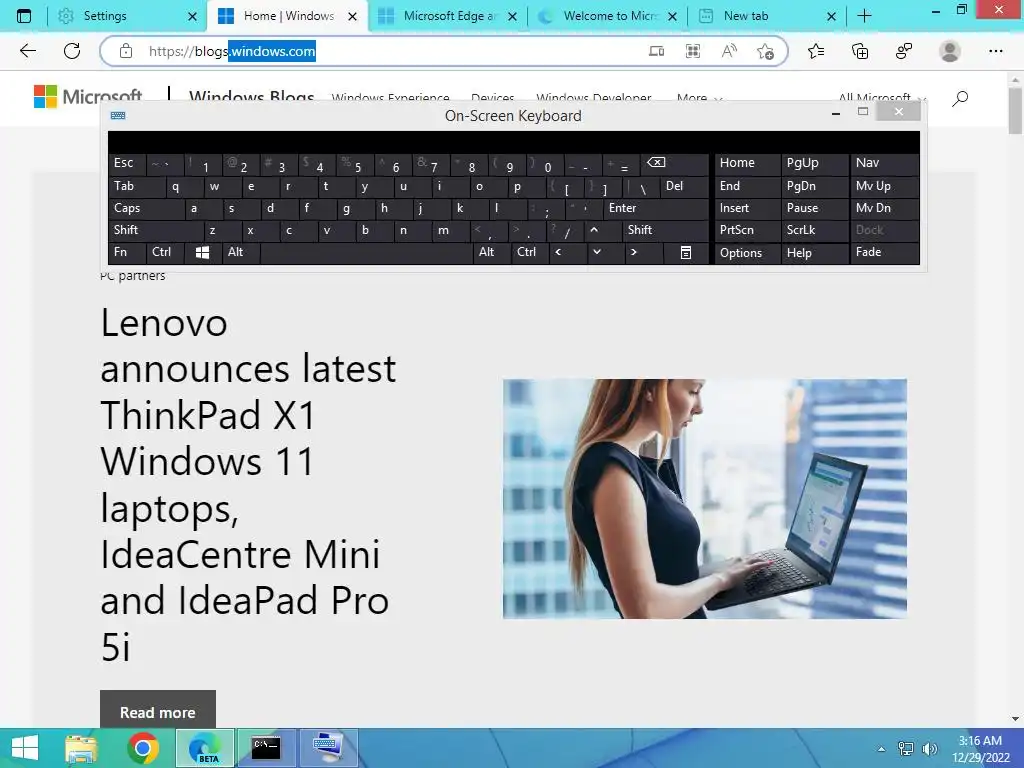Open the Lenovo ThinkPad X1 article headline
The image size is (1024, 768).
click(x=248, y=485)
